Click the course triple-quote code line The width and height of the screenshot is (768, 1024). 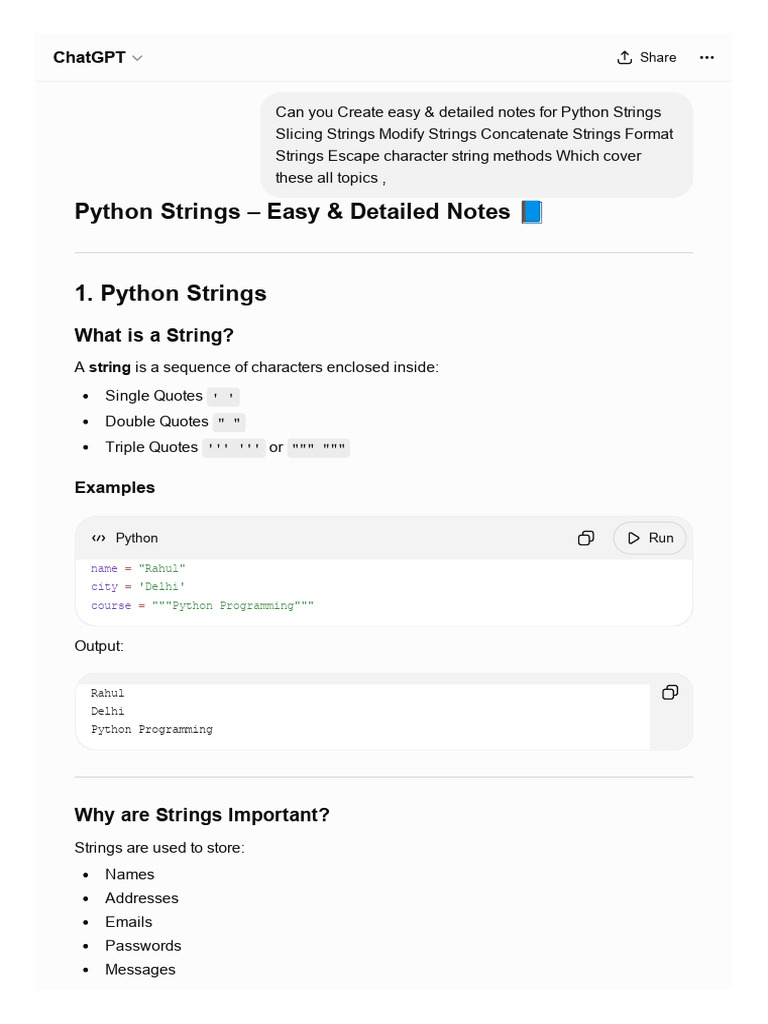click(x=202, y=605)
